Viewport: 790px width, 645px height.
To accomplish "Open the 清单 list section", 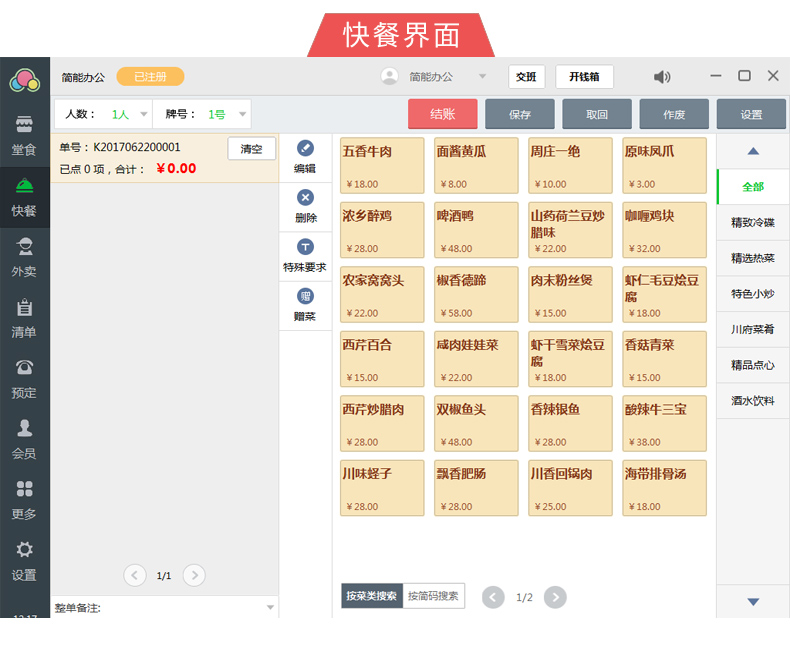I will pyautogui.click(x=24, y=318).
